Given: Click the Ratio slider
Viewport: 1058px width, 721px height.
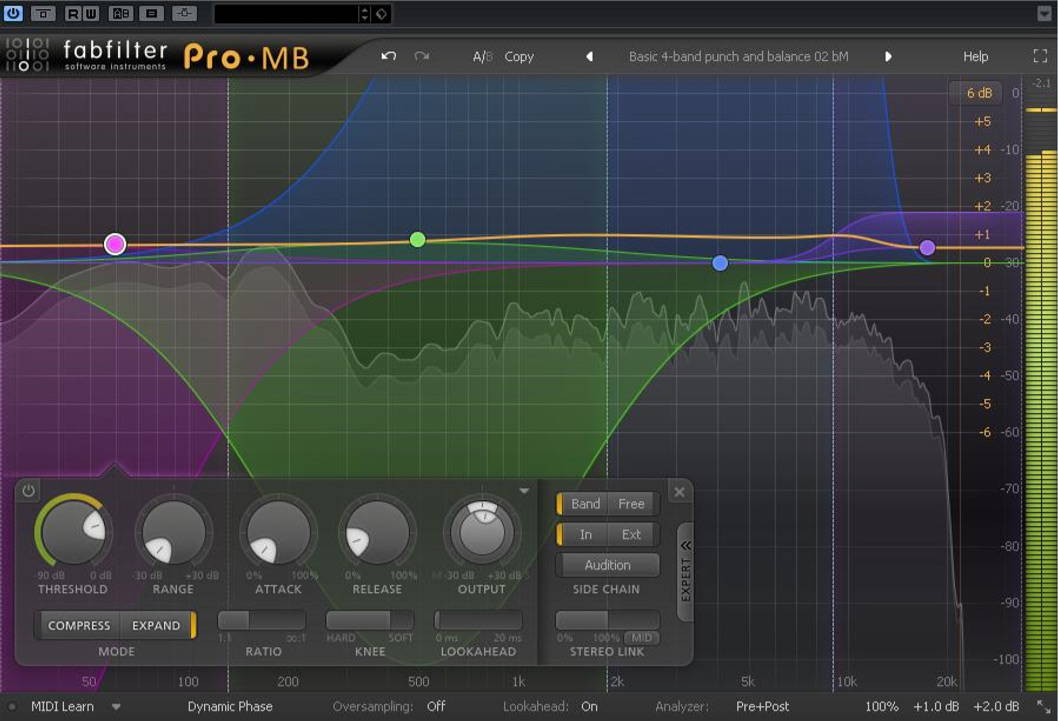Looking at the screenshot, I should 262,620.
